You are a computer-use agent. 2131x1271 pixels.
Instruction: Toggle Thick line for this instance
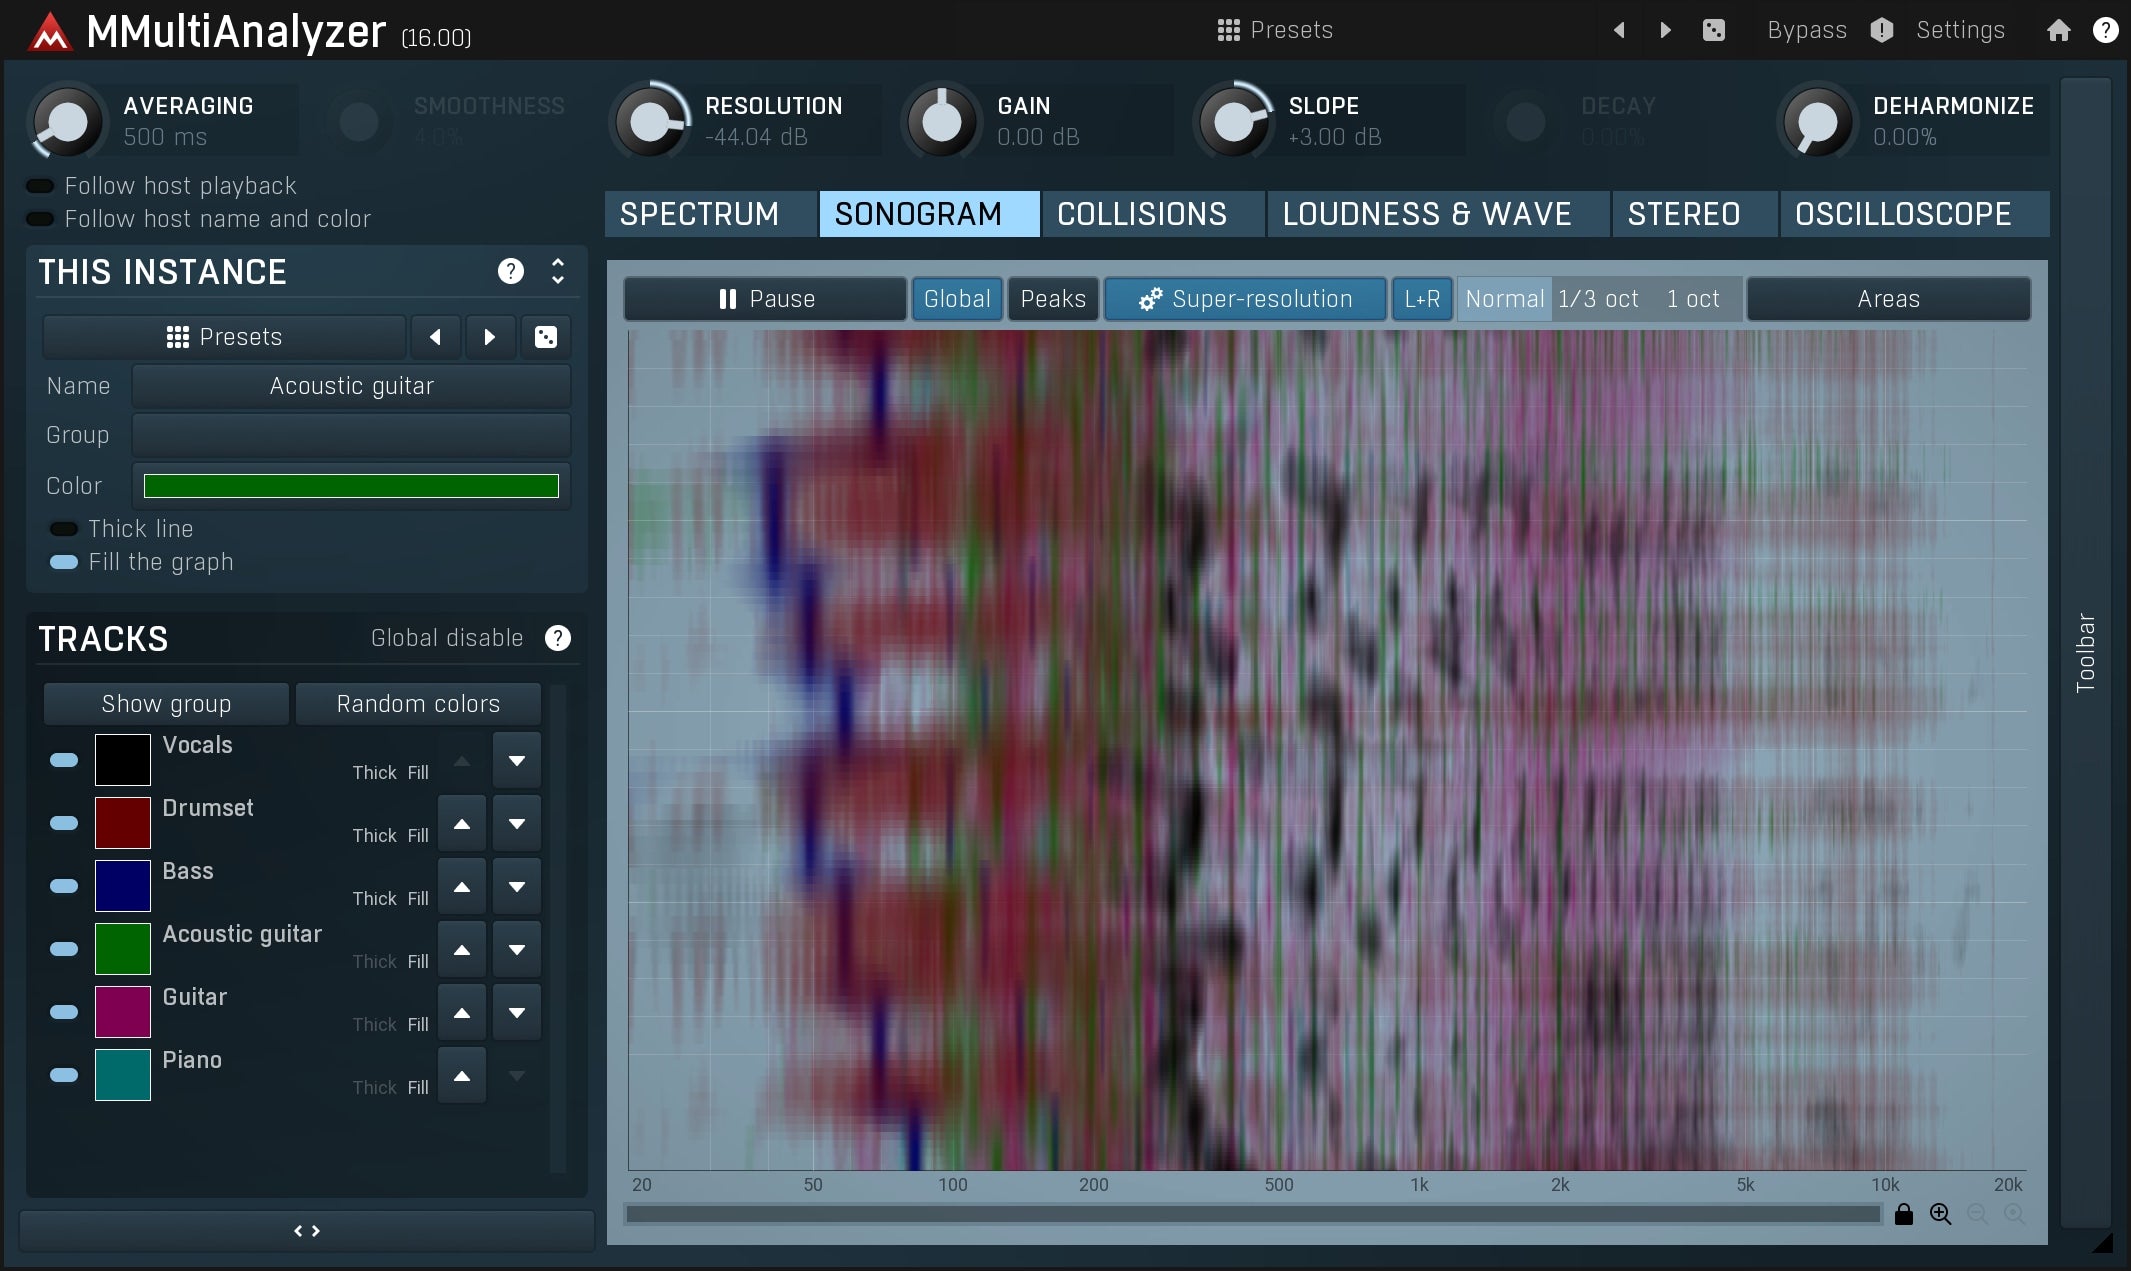(65, 528)
